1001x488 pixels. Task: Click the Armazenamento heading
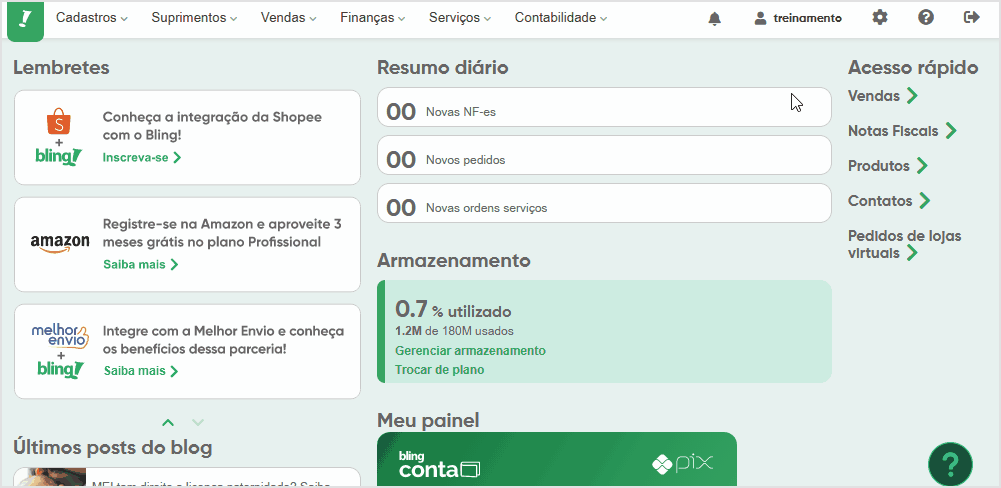tap(454, 261)
